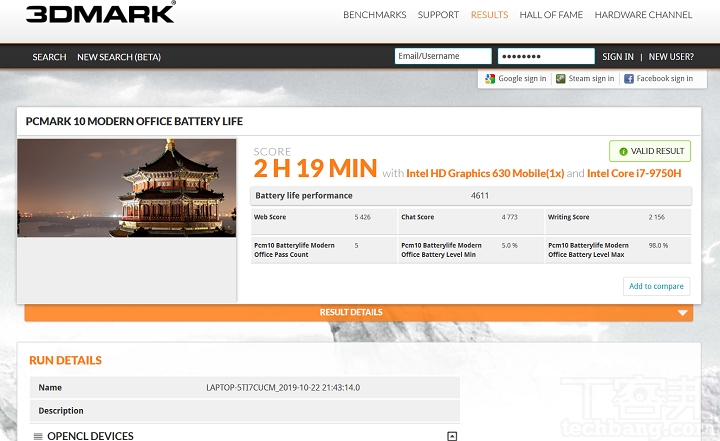This screenshot has width=720, height=441.
Task: Click the Battery Level Max value 98.0 %
Action: (x=658, y=246)
